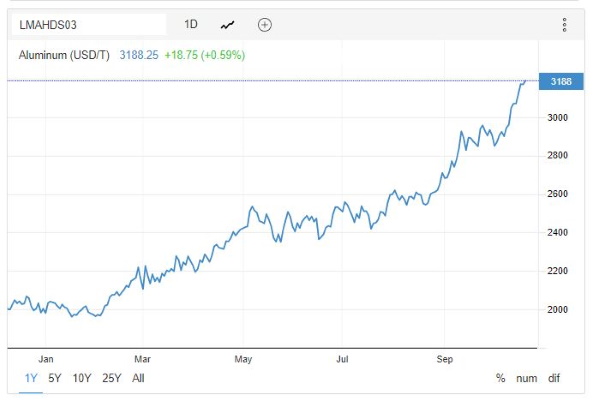
Task: Switch to the 1Y time range
Action: [31, 378]
